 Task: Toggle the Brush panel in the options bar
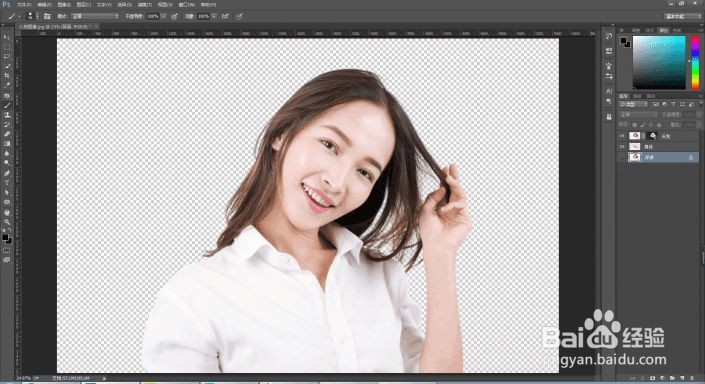tap(47, 16)
